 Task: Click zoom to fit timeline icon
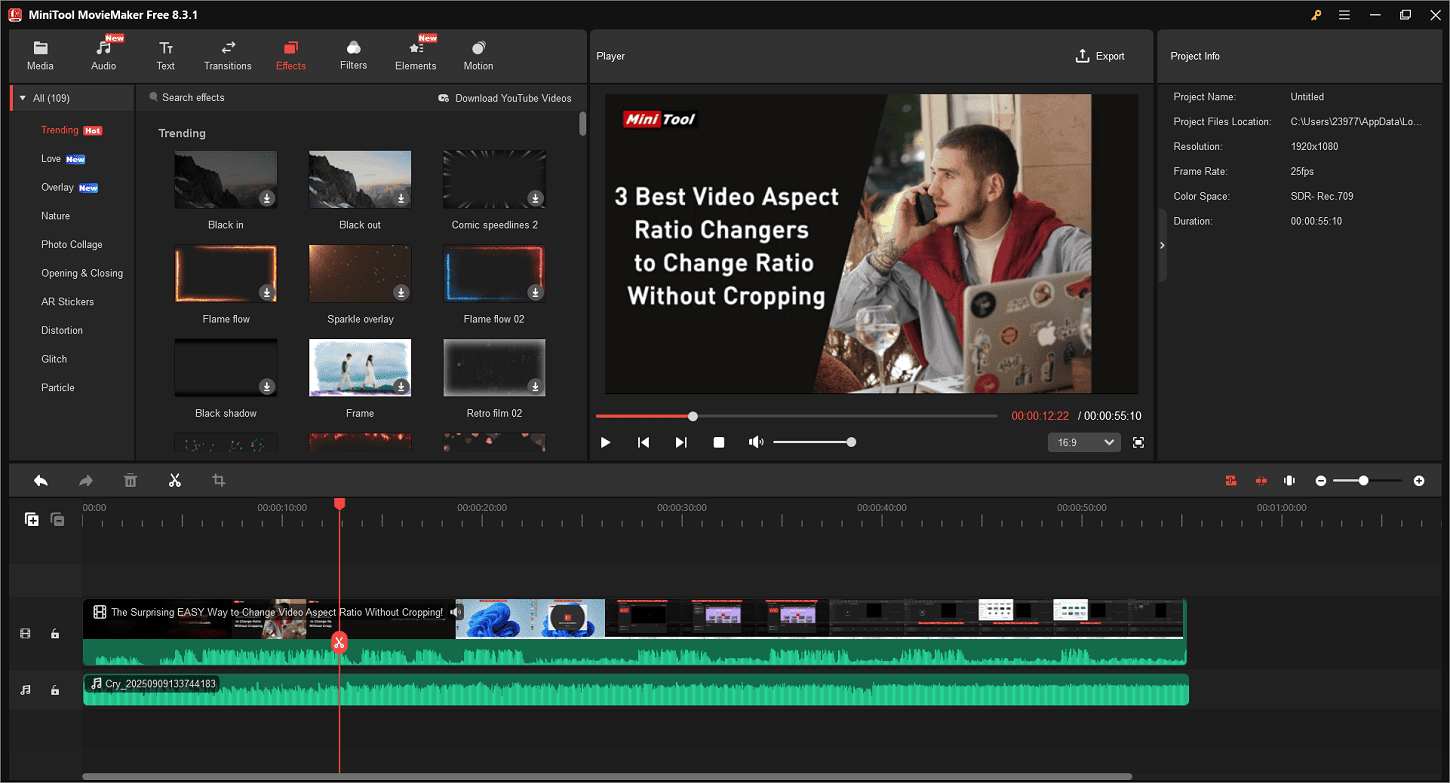pos(1289,481)
